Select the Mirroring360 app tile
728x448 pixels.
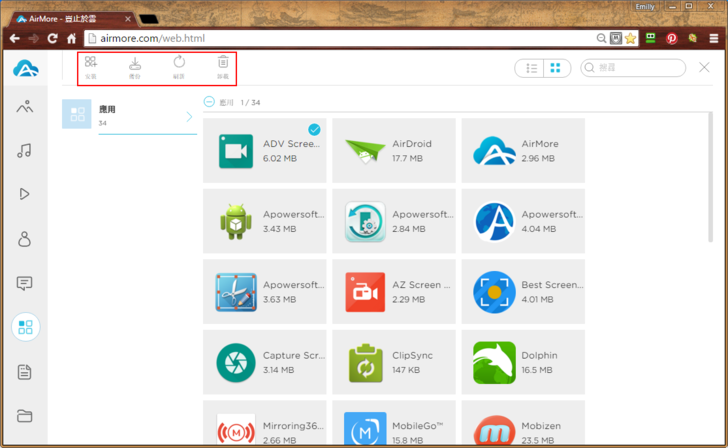[265, 422]
